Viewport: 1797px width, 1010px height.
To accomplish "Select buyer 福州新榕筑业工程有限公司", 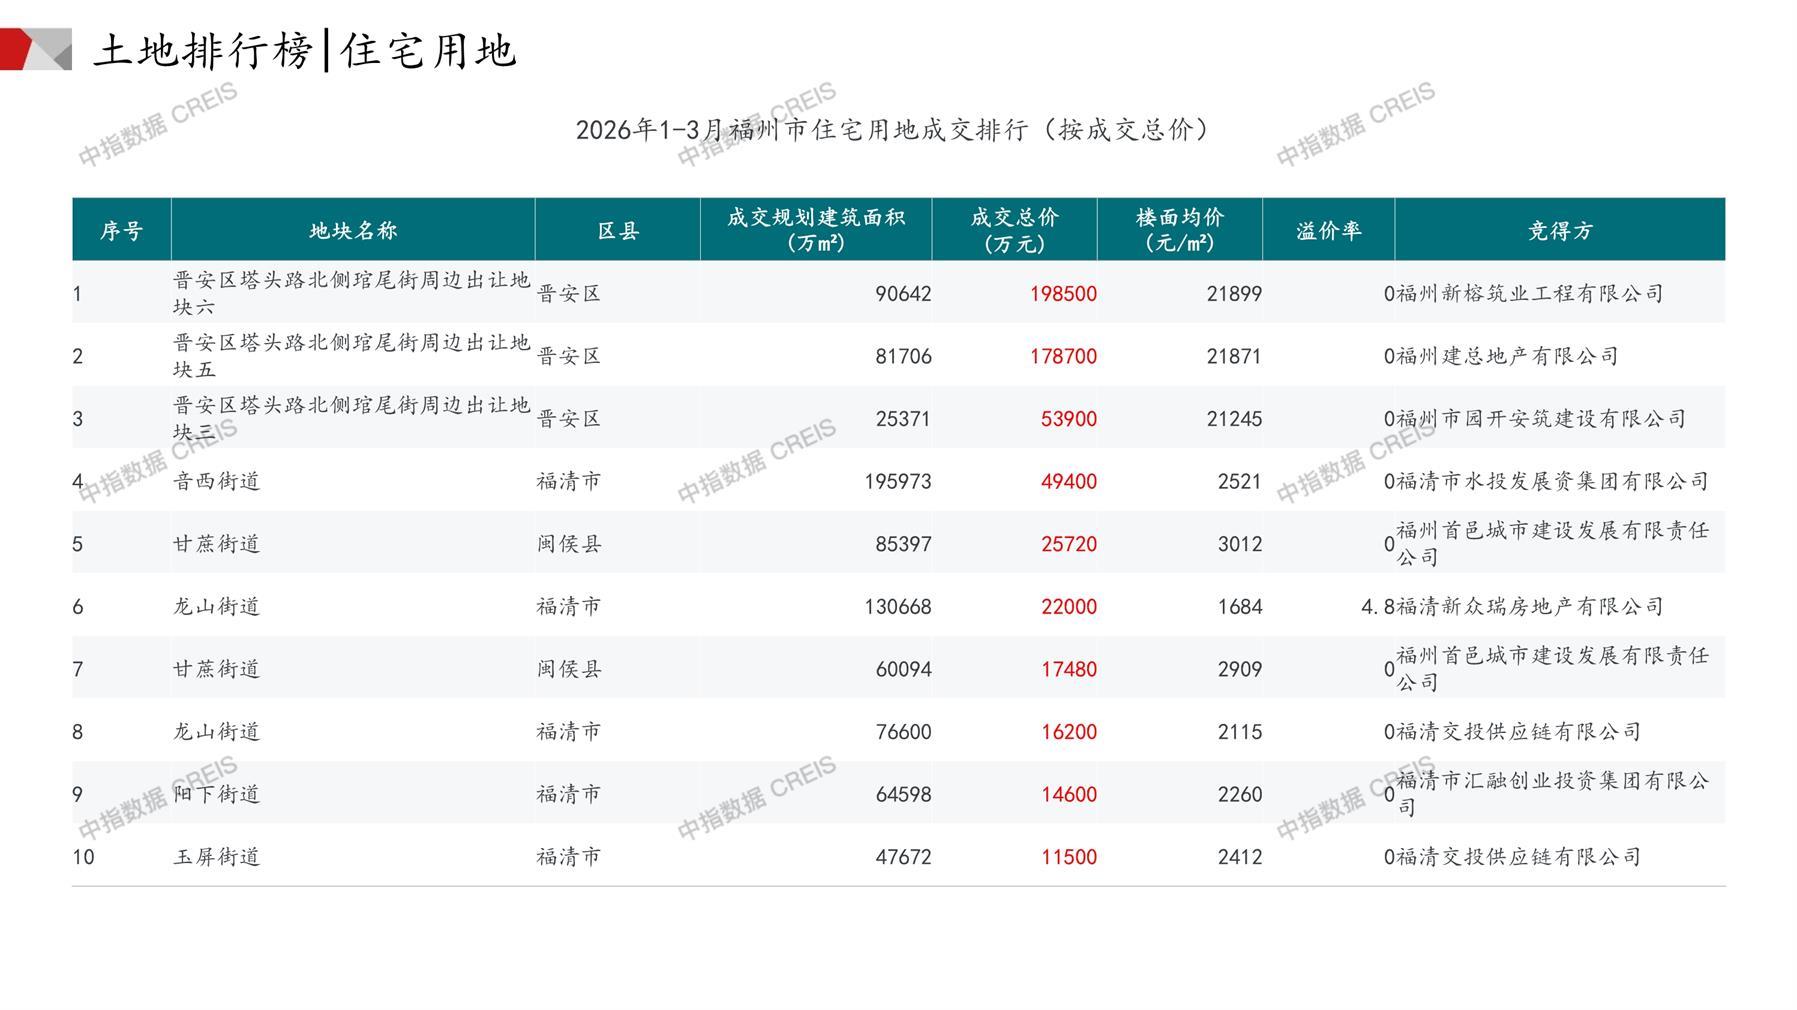I will point(1529,294).
